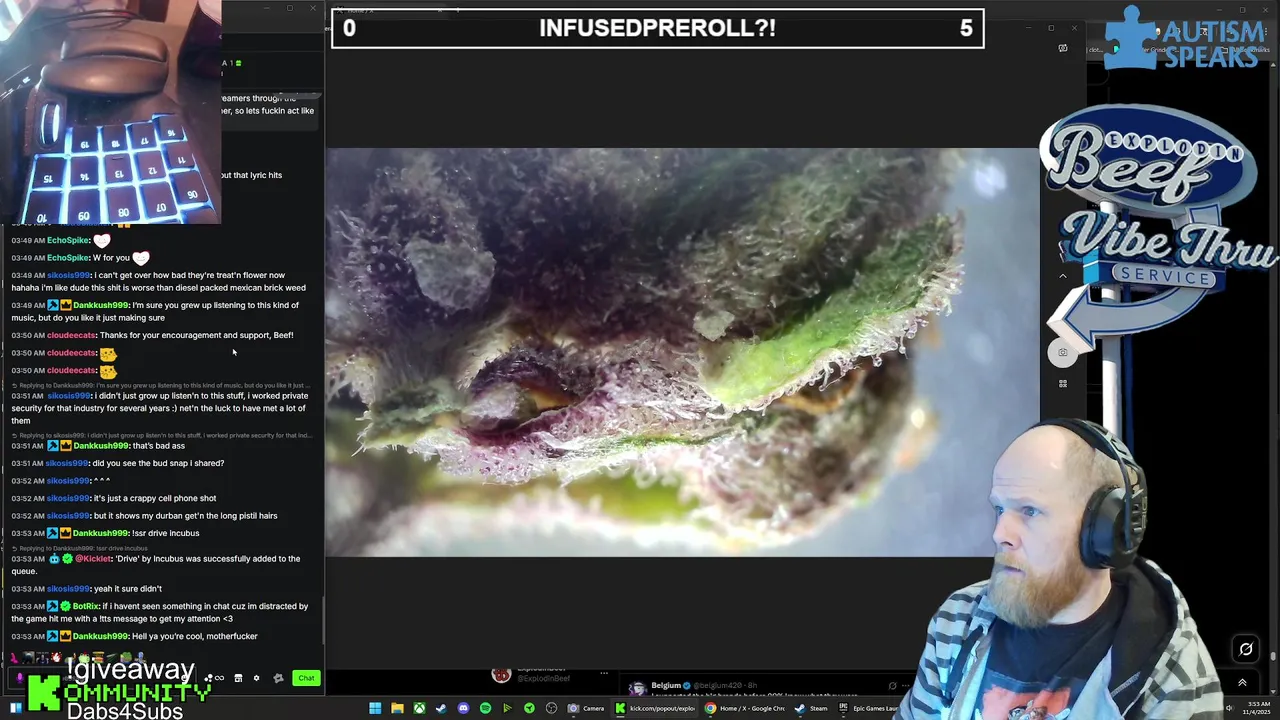Click the chat panel scrollbar
Viewport: 1280px width, 720px height.
(x=323, y=620)
